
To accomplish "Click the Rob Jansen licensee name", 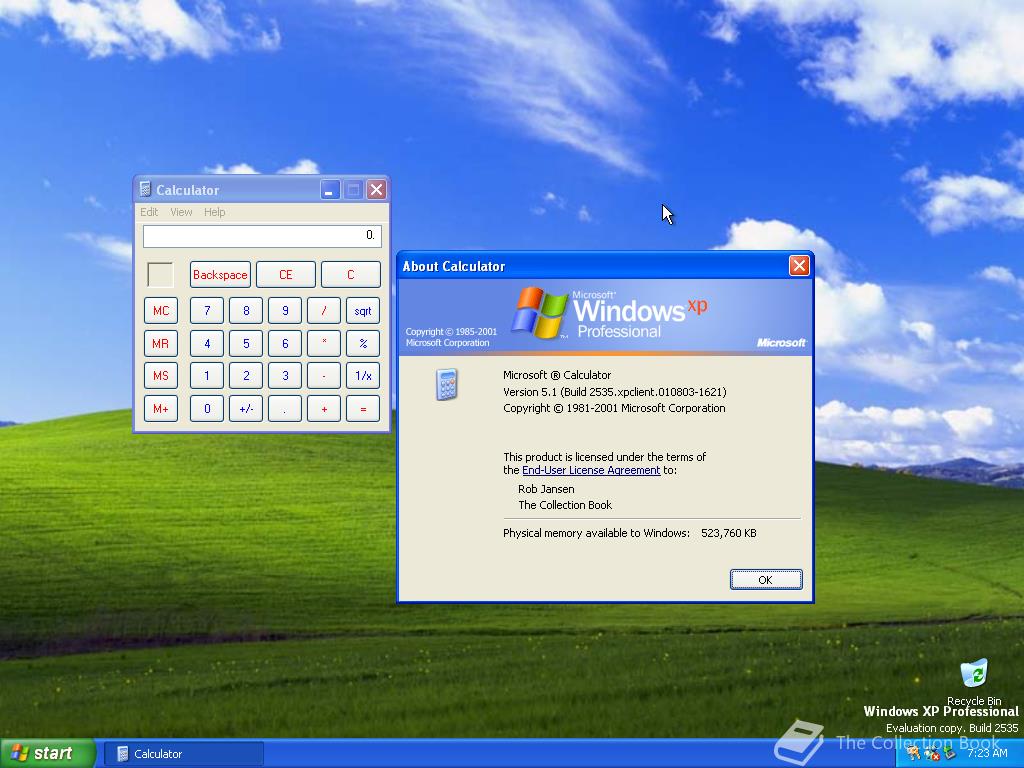I will (546, 489).
